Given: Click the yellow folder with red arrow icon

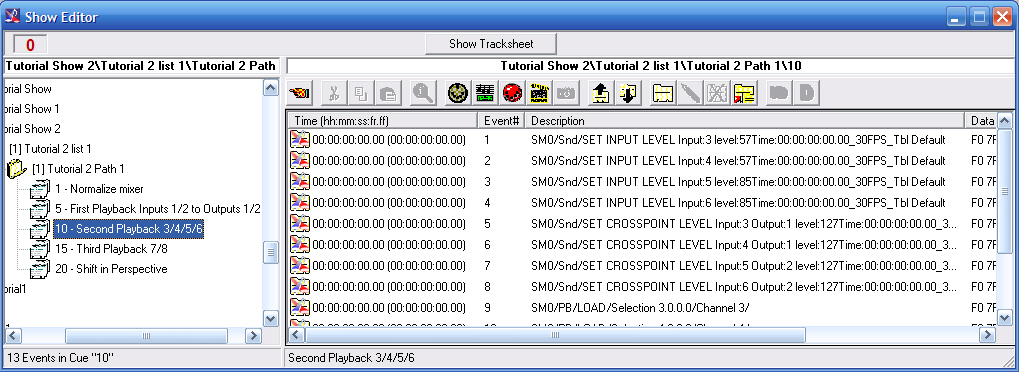Looking at the screenshot, I should 744,93.
